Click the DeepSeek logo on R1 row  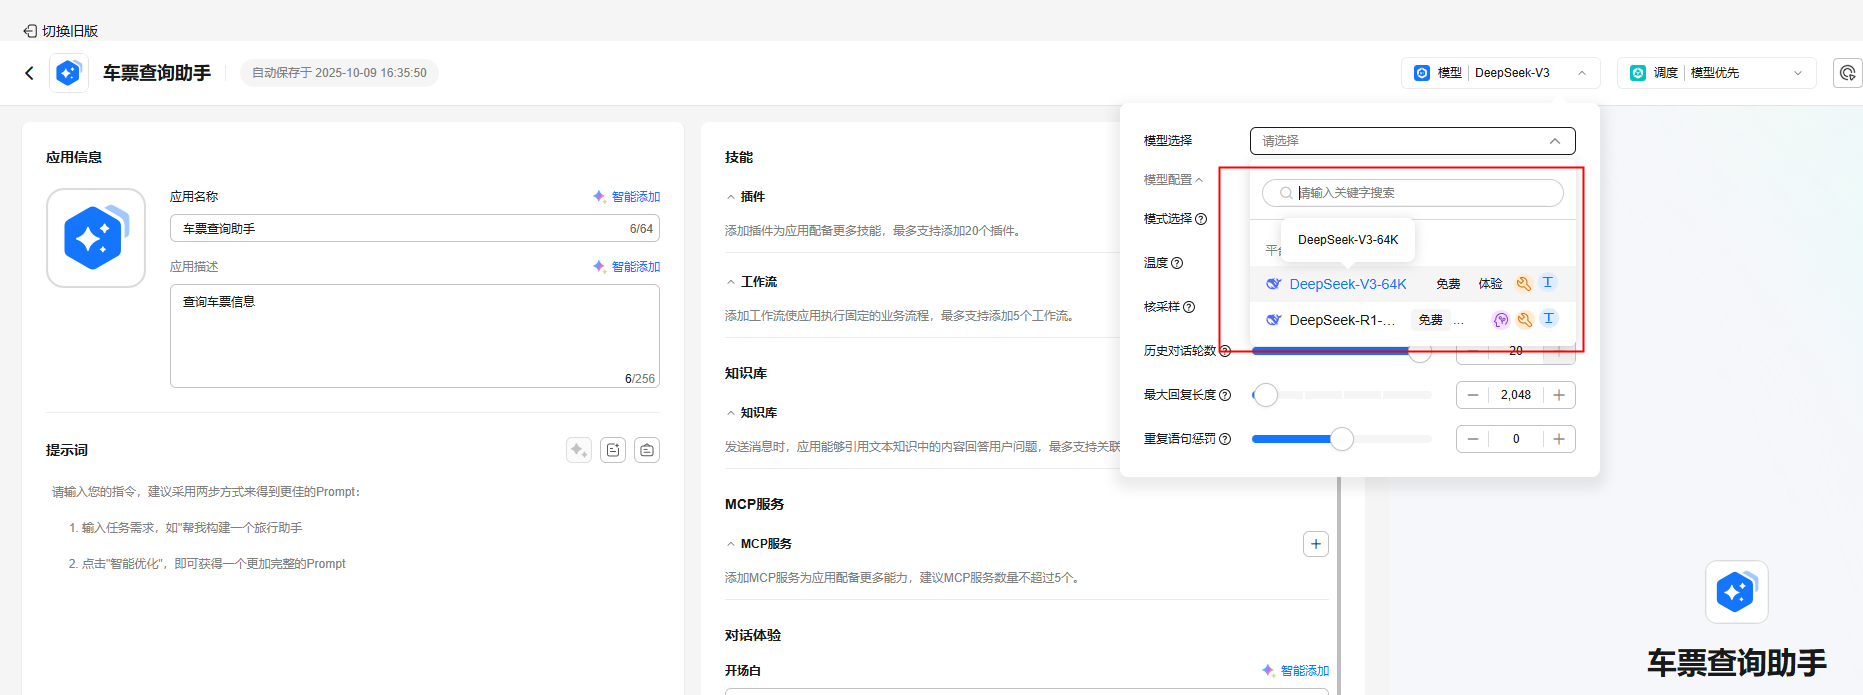[x=1274, y=320]
